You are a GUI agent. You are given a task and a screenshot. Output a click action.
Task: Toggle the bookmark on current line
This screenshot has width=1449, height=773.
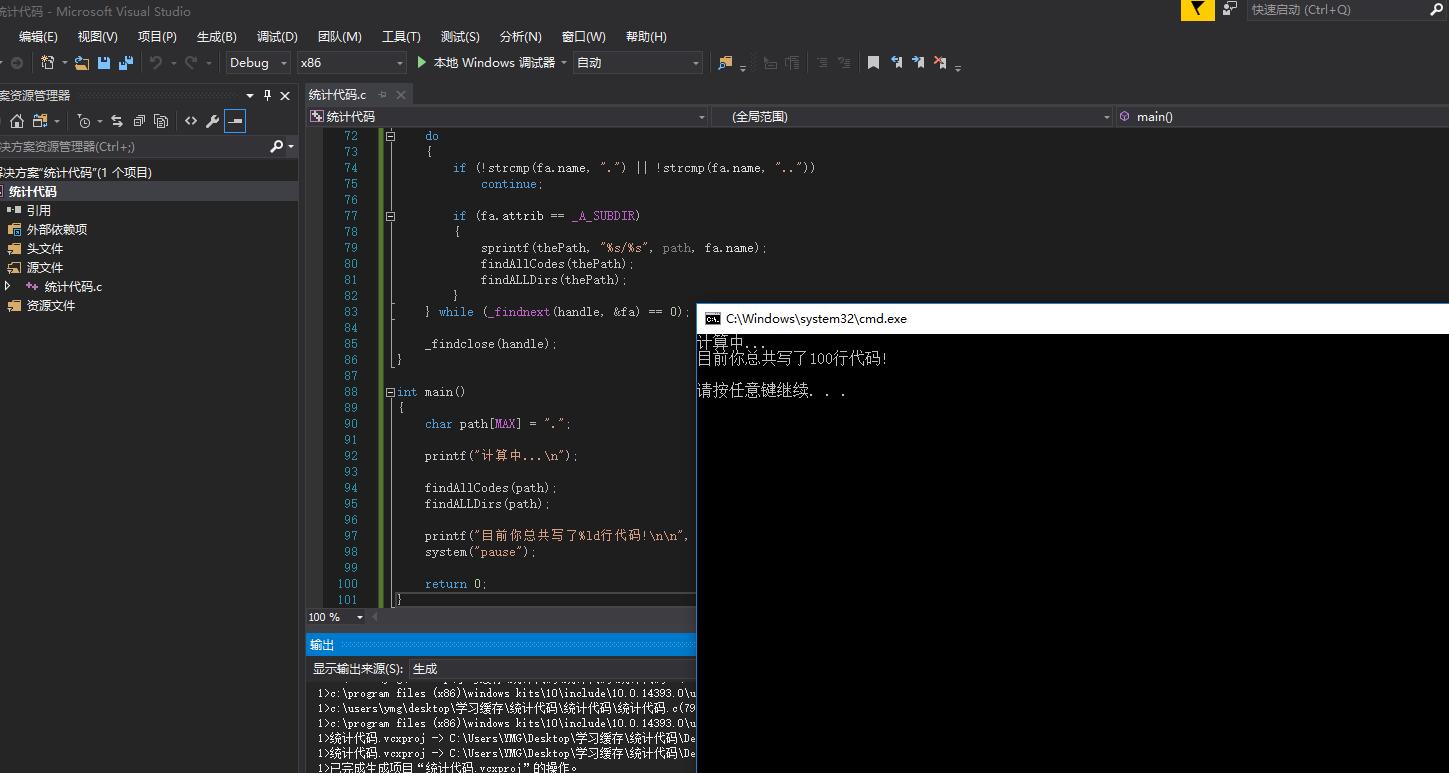pyautogui.click(x=873, y=63)
